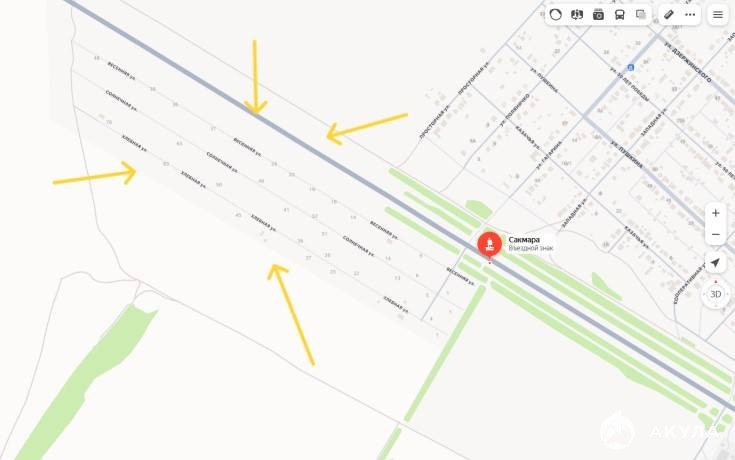Zoom out with the minus button
The image size is (735, 460).
click(x=715, y=234)
